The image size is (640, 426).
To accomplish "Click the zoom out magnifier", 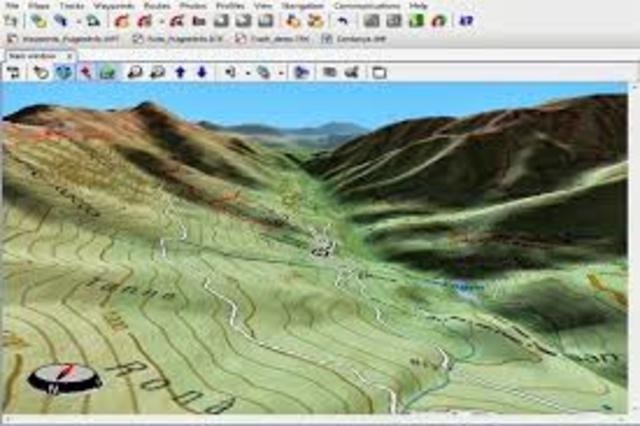I will tap(158, 73).
